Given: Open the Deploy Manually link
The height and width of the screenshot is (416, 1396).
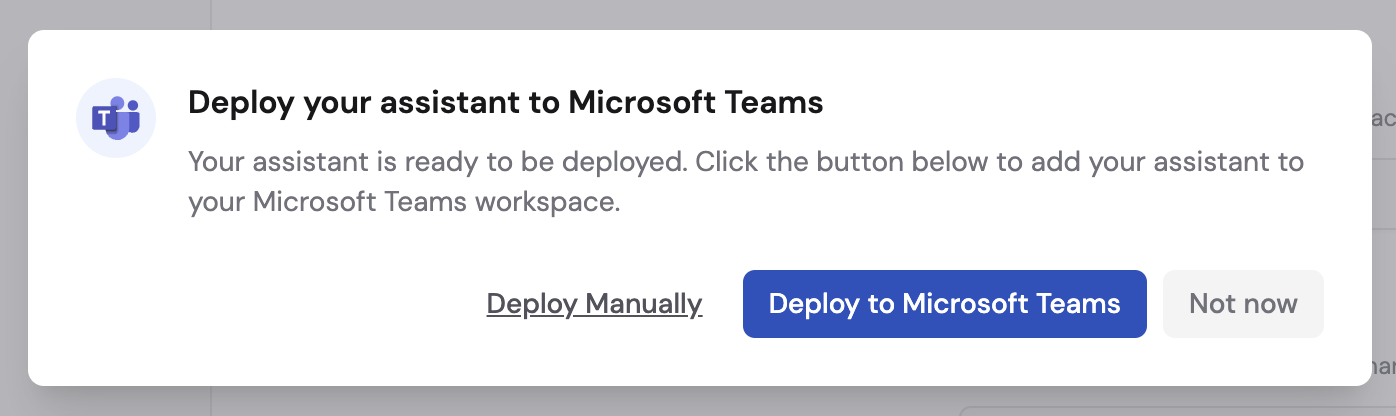Looking at the screenshot, I should click(594, 304).
